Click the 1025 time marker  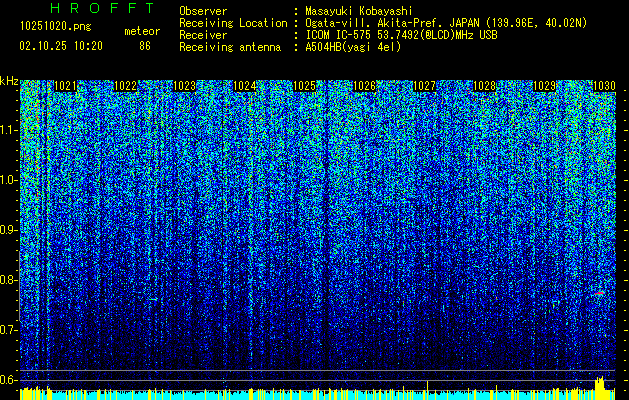point(304,86)
